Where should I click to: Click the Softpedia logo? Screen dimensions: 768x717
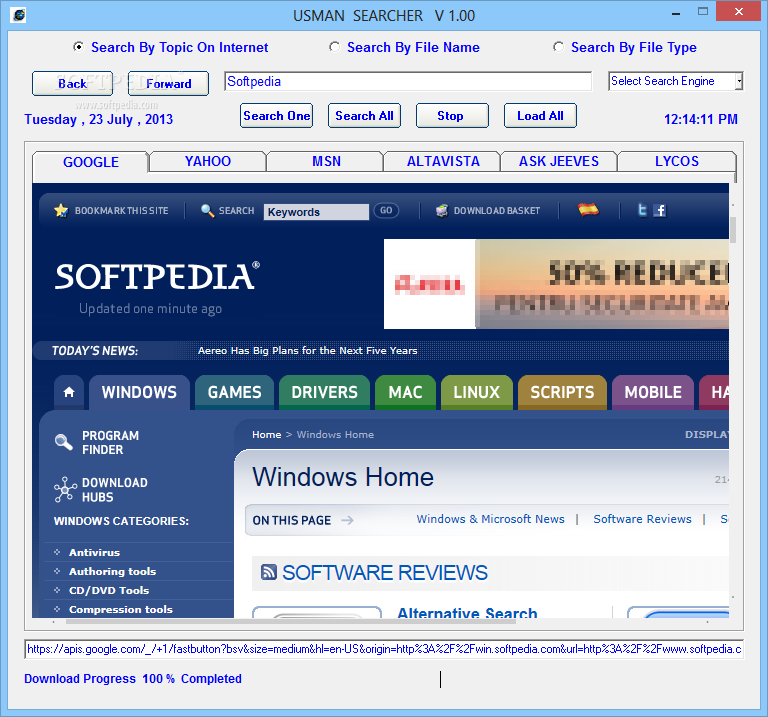pyautogui.click(x=157, y=277)
